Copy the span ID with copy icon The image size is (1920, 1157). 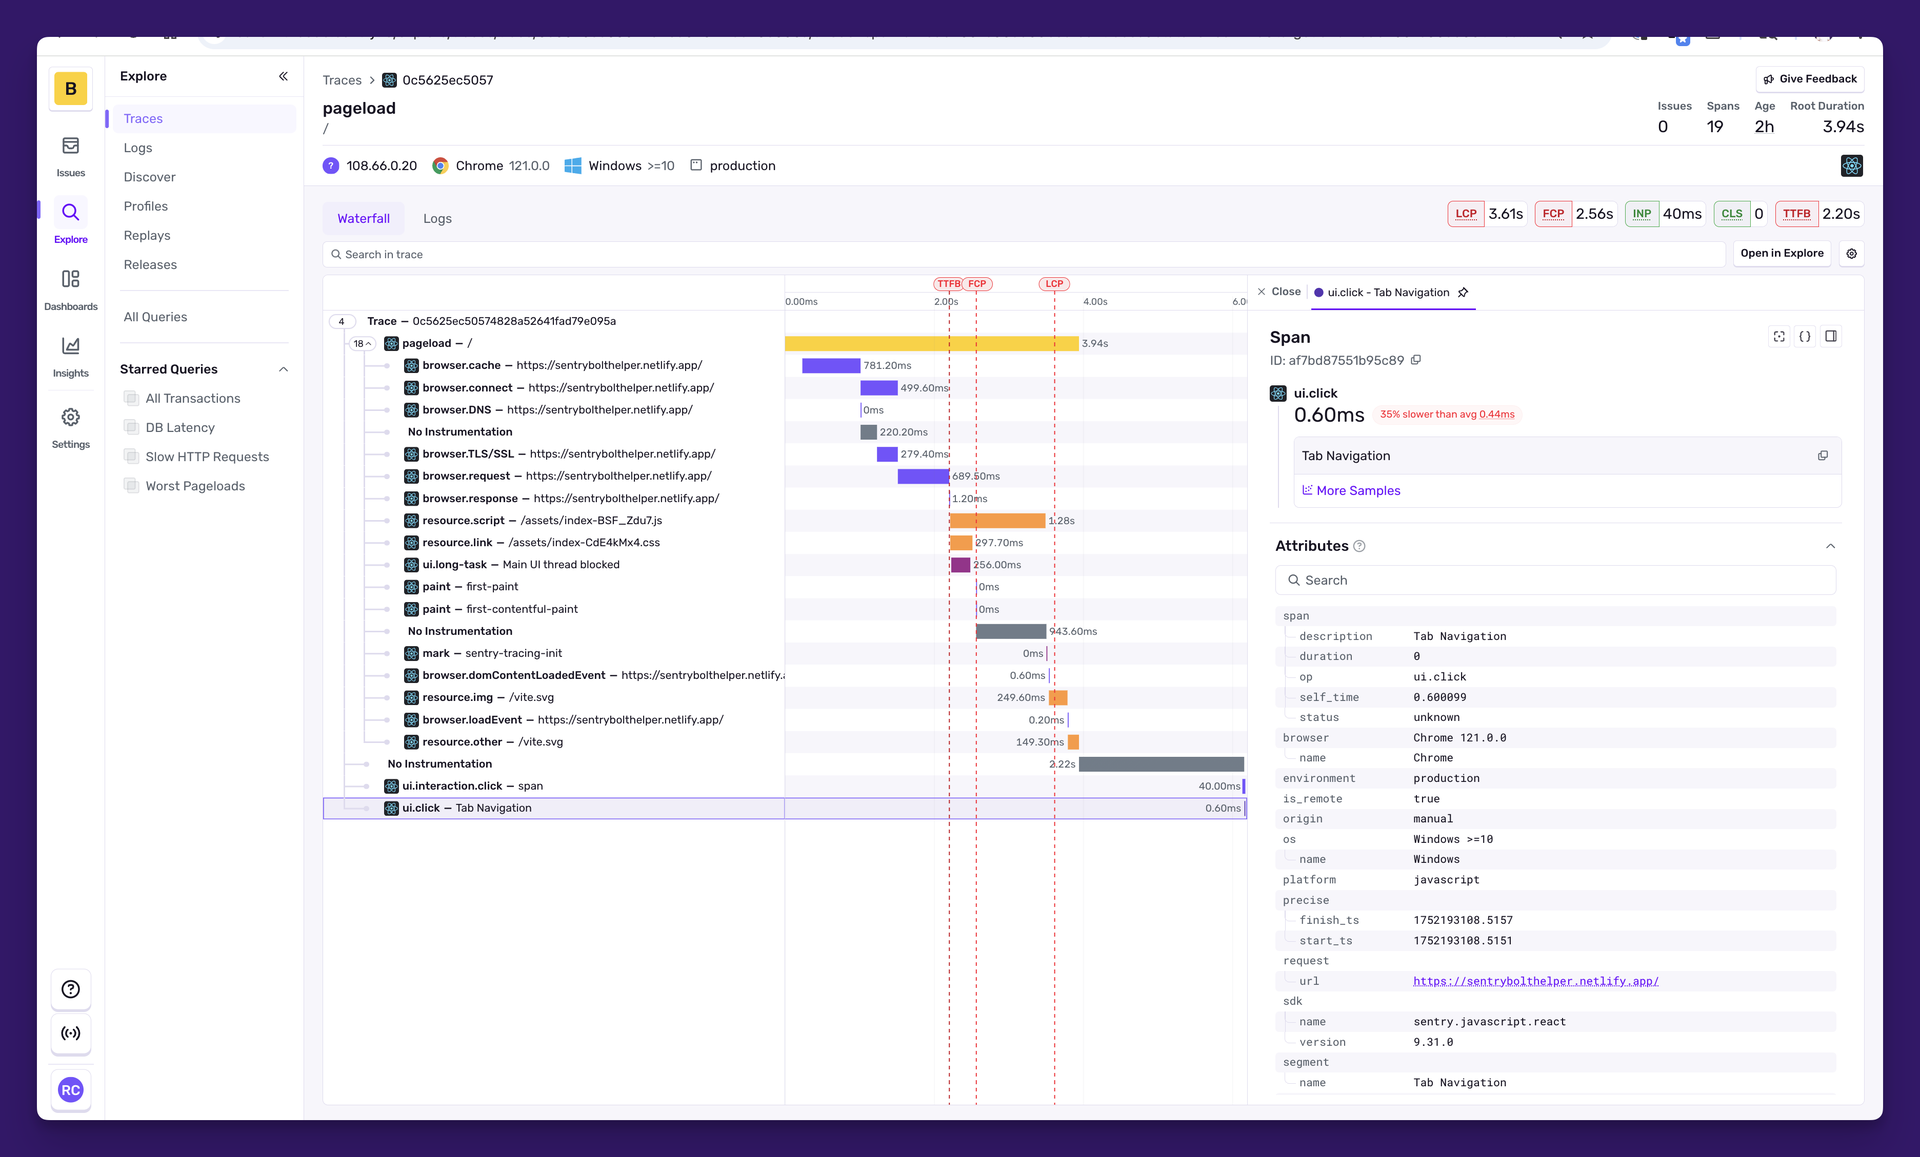click(x=1416, y=360)
